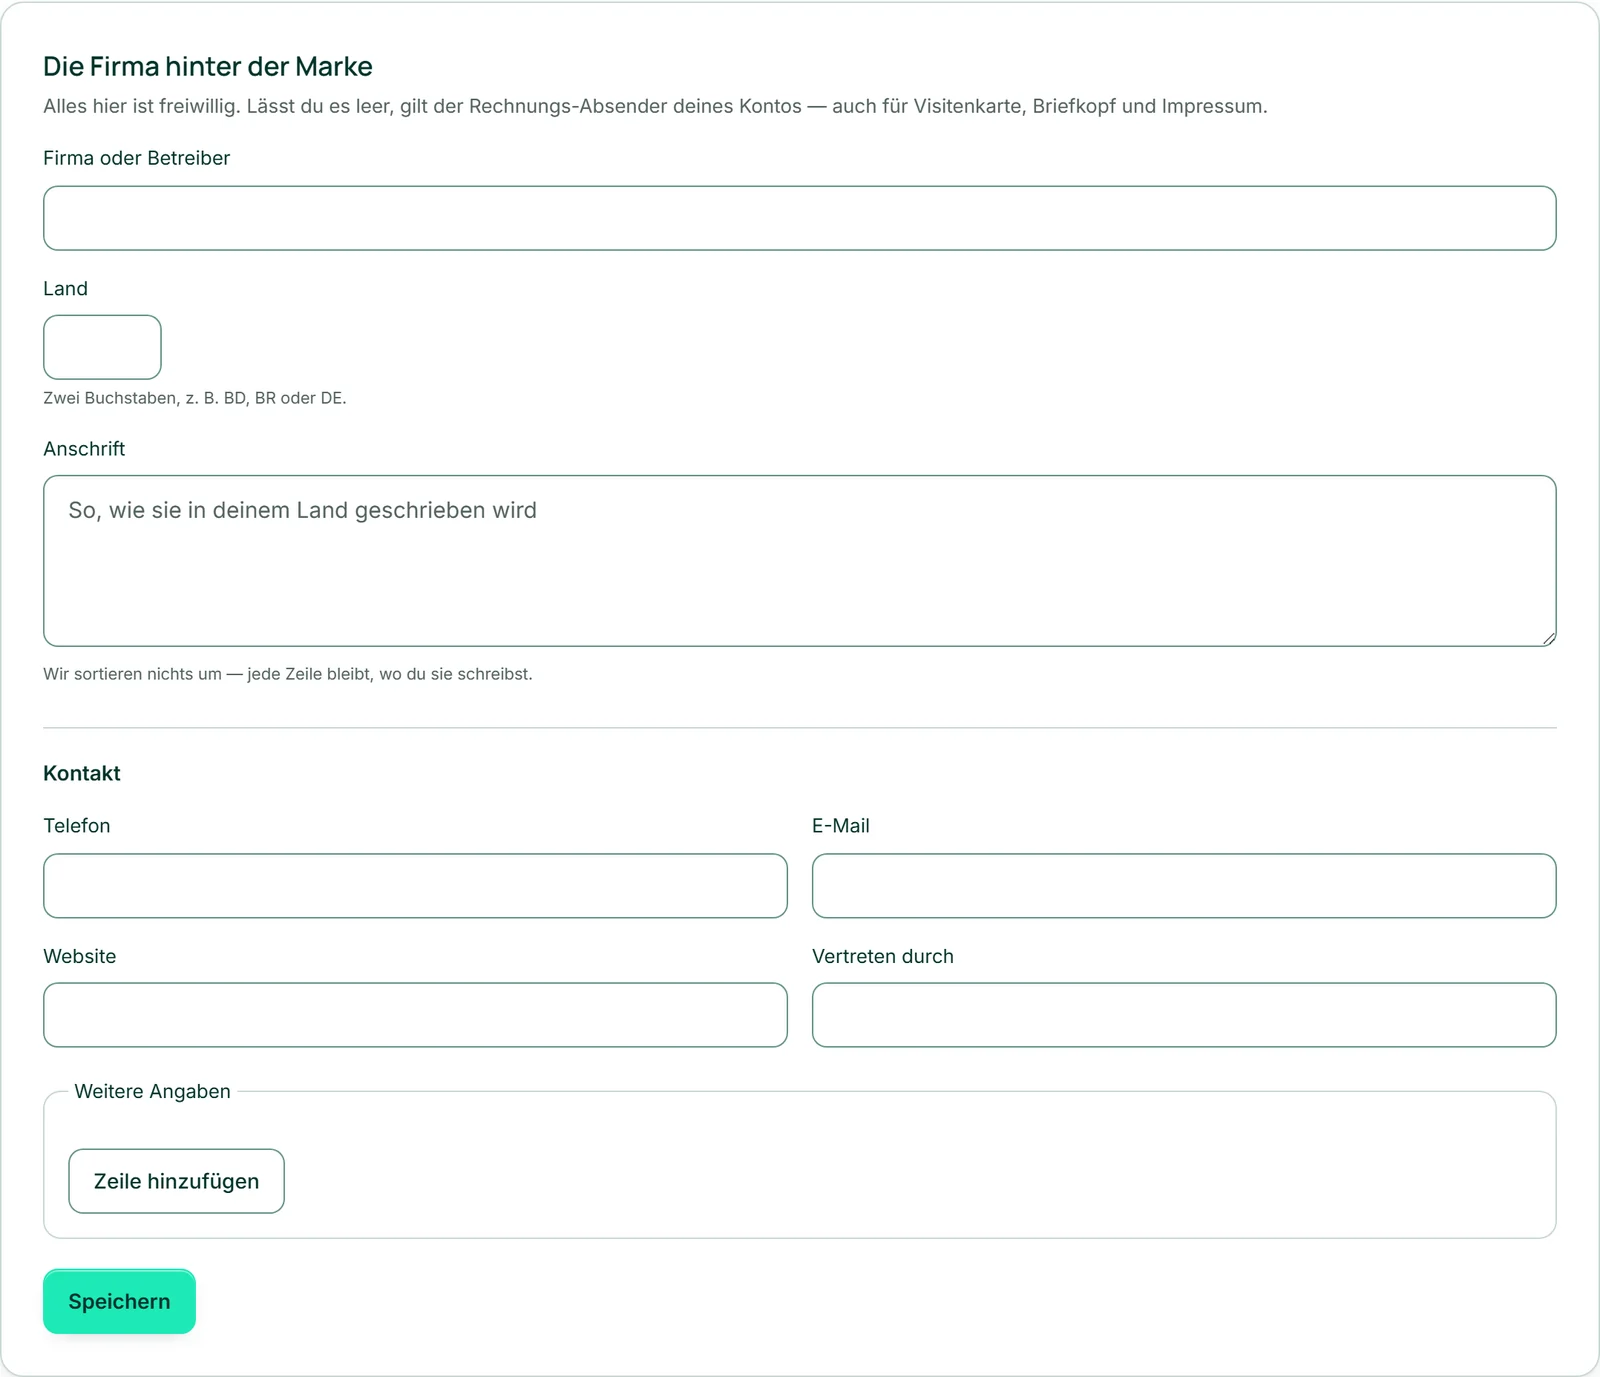1600x1377 pixels.
Task: Click the Telefon label
Action: [77, 826]
